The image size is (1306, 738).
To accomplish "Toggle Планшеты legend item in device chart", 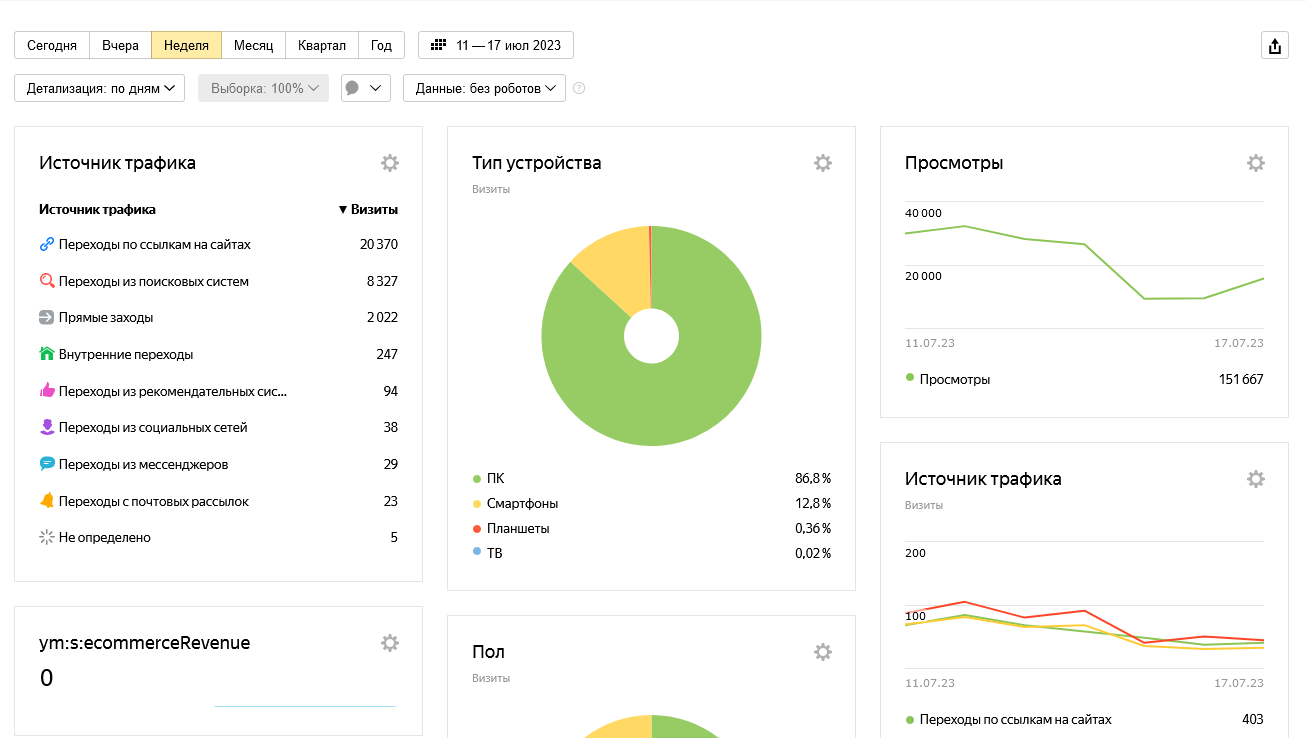I will pyautogui.click(x=517, y=528).
